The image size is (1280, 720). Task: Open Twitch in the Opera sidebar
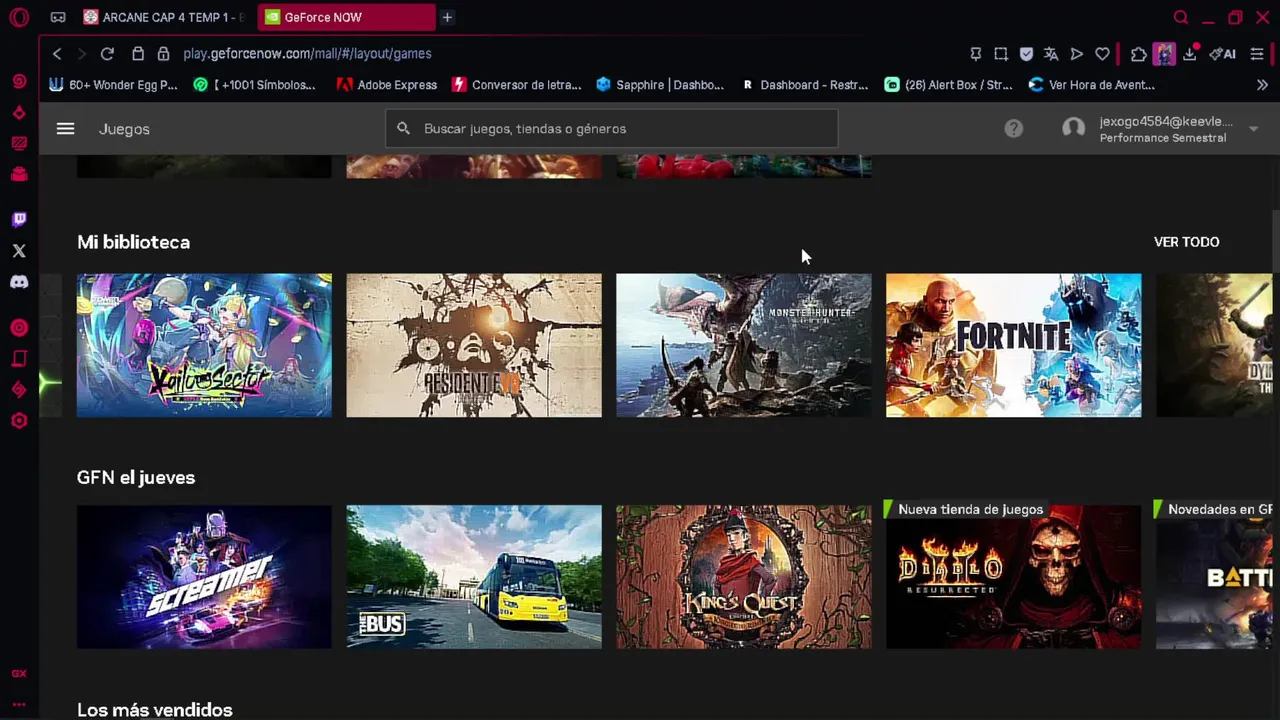(19, 219)
